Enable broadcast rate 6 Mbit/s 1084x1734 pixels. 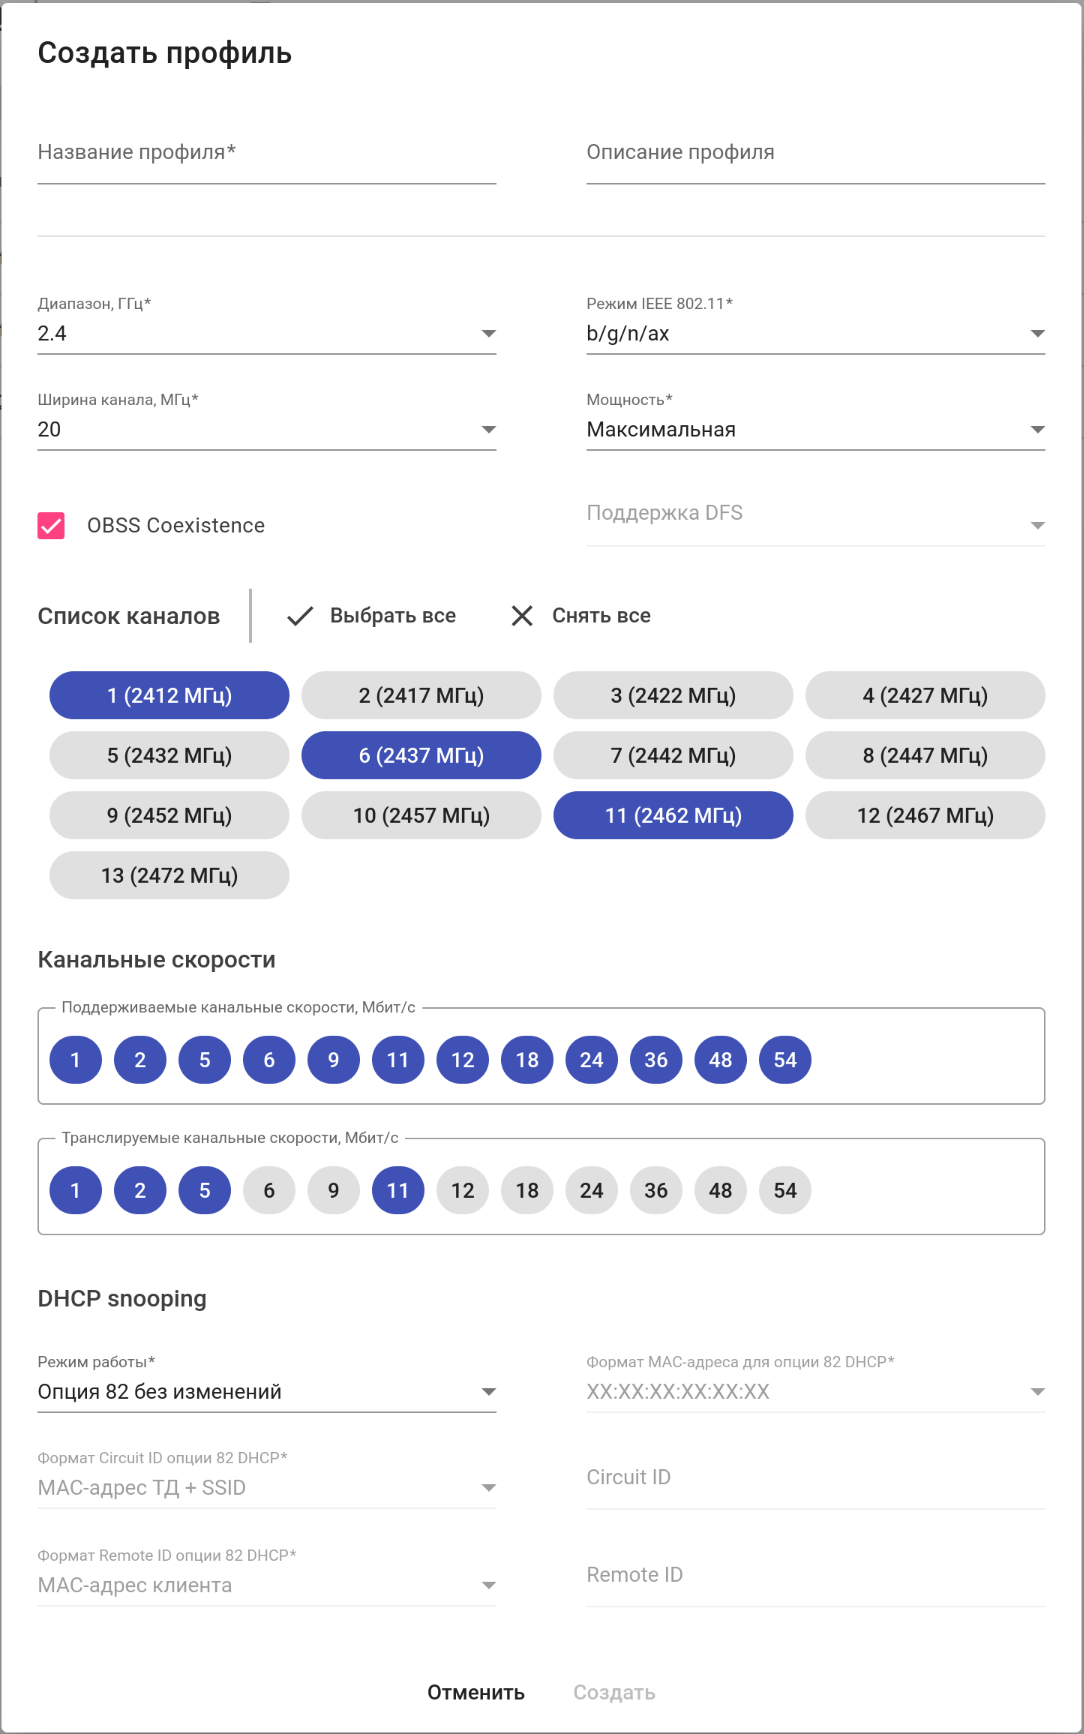[269, 1191]
